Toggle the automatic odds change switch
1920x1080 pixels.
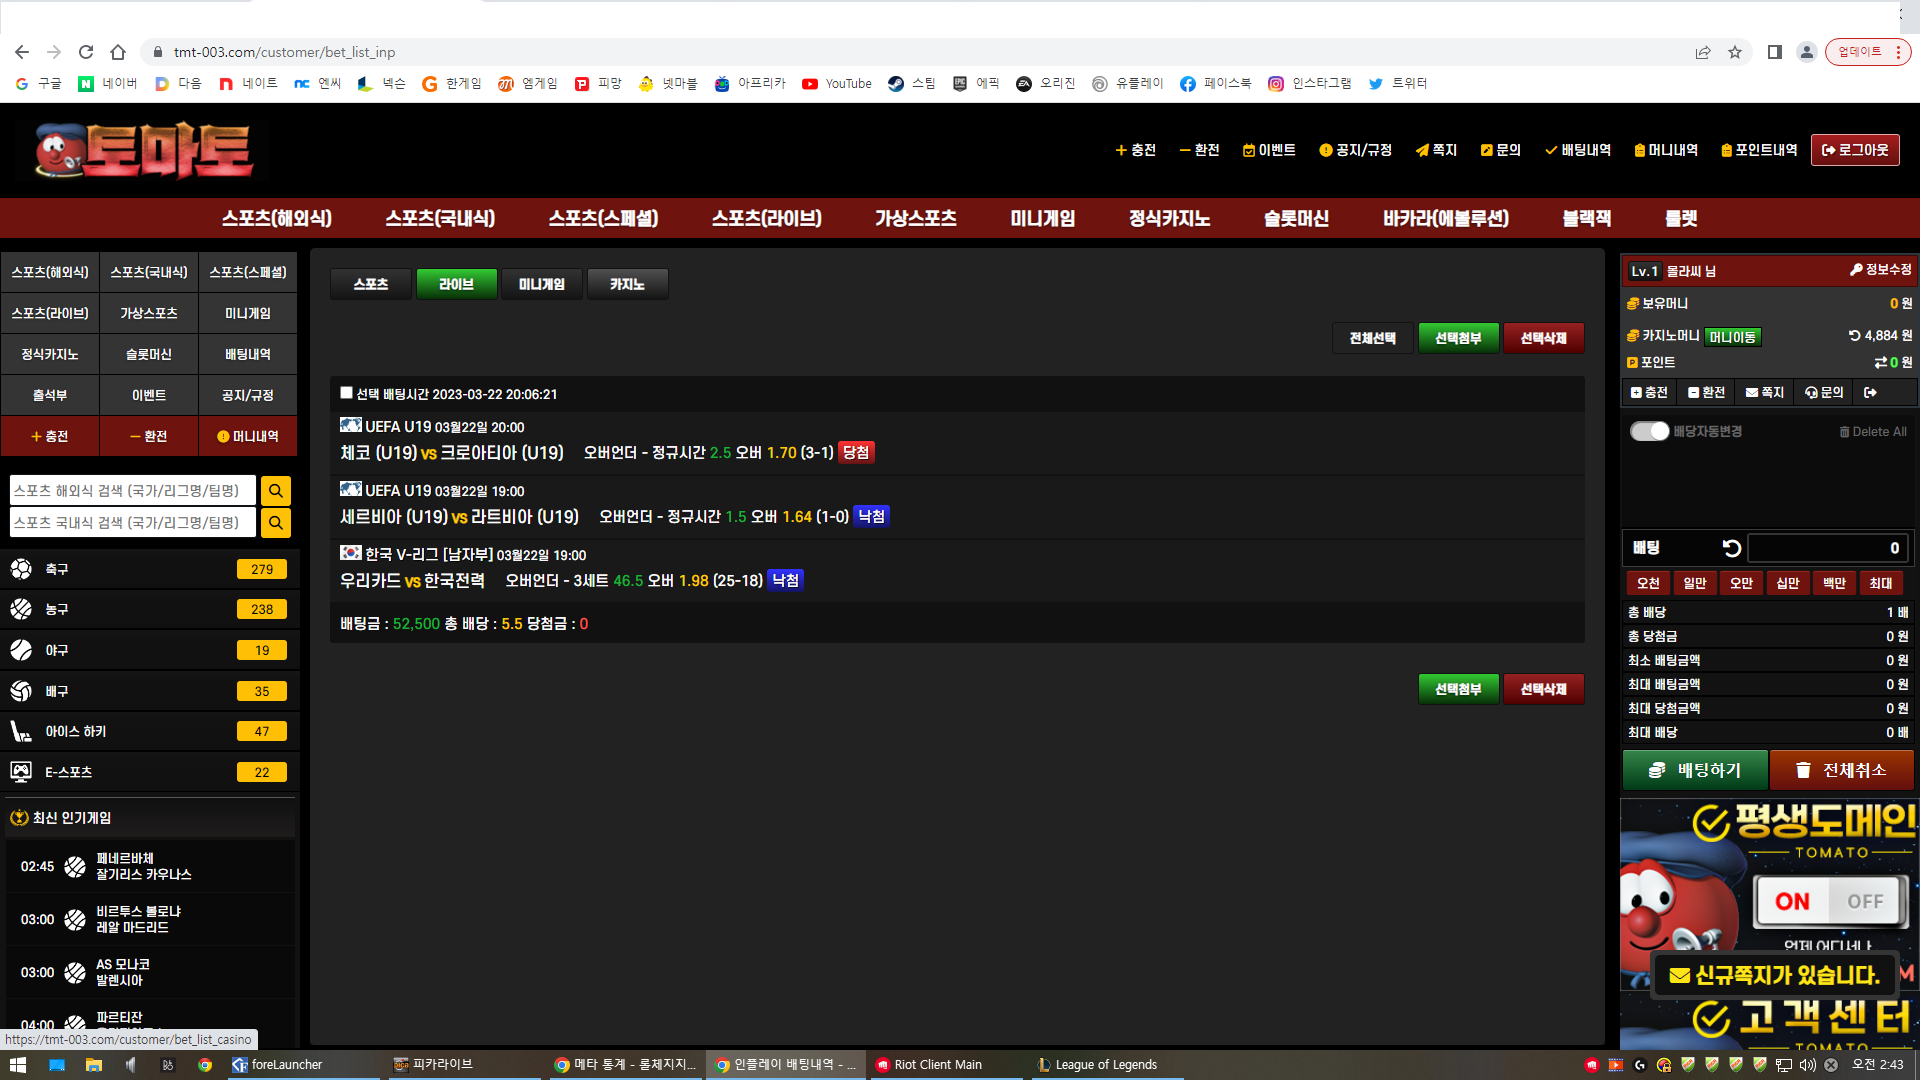click(x=1649, y=431)
